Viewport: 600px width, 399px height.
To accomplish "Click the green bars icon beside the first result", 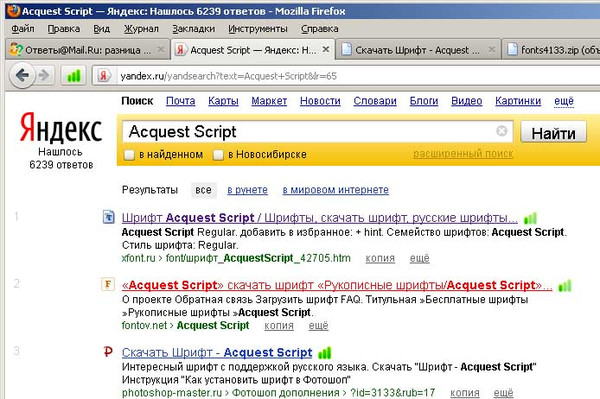I will click(x=530, y=218).
